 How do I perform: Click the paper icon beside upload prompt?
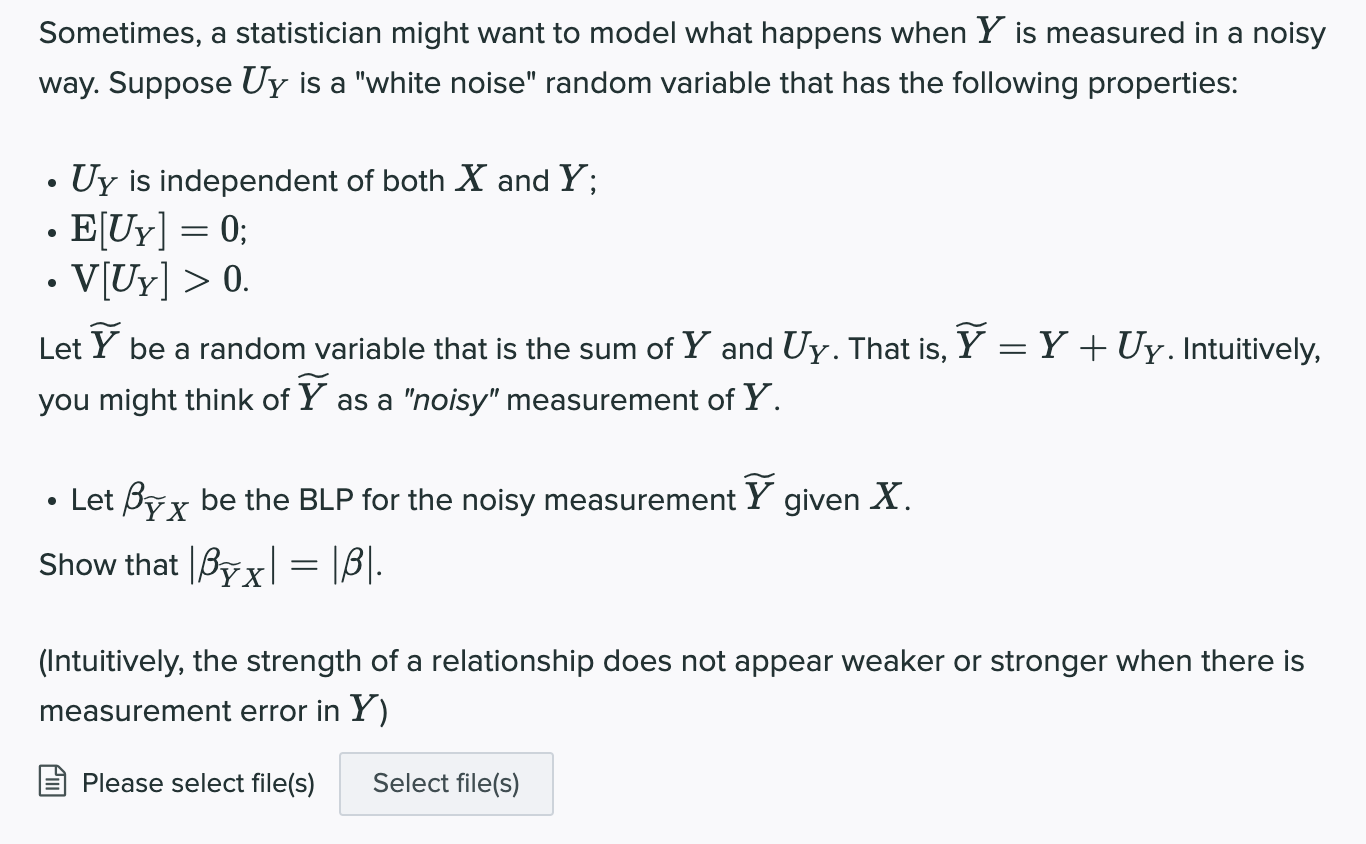[51, 783]
